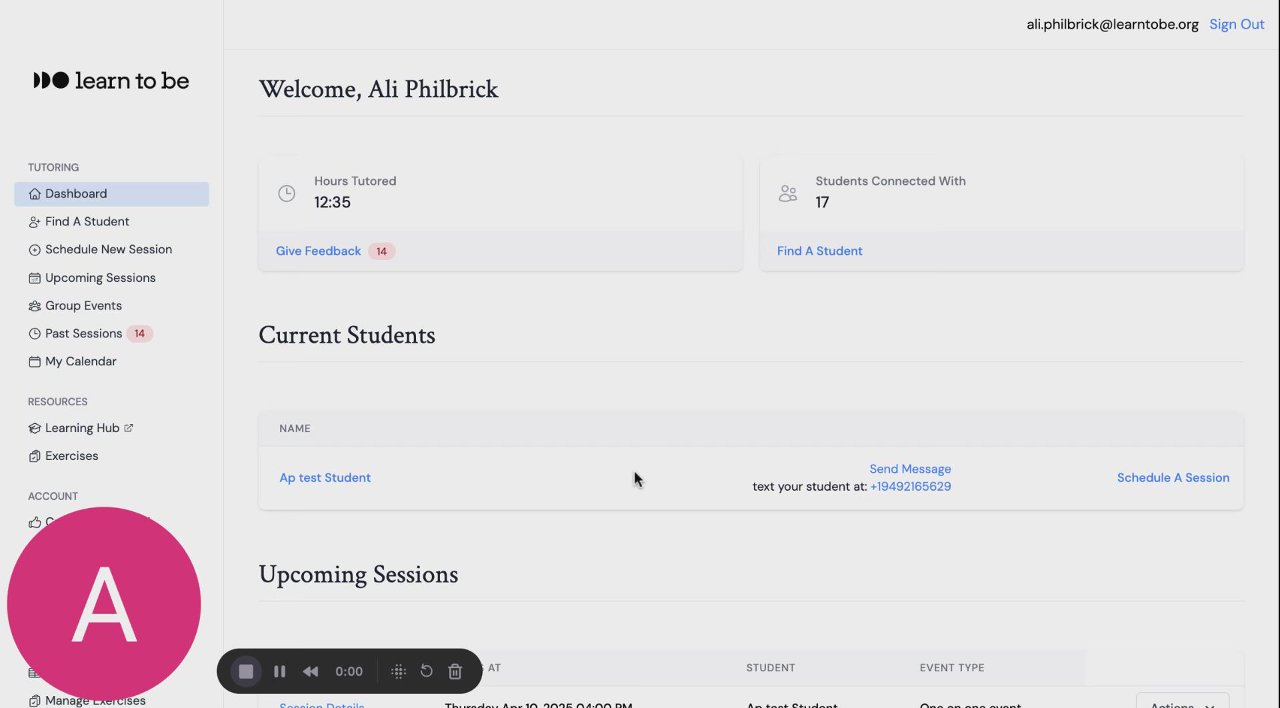Click the Students Connected With people icon
1280x708 pixels.
pos(788,193)
